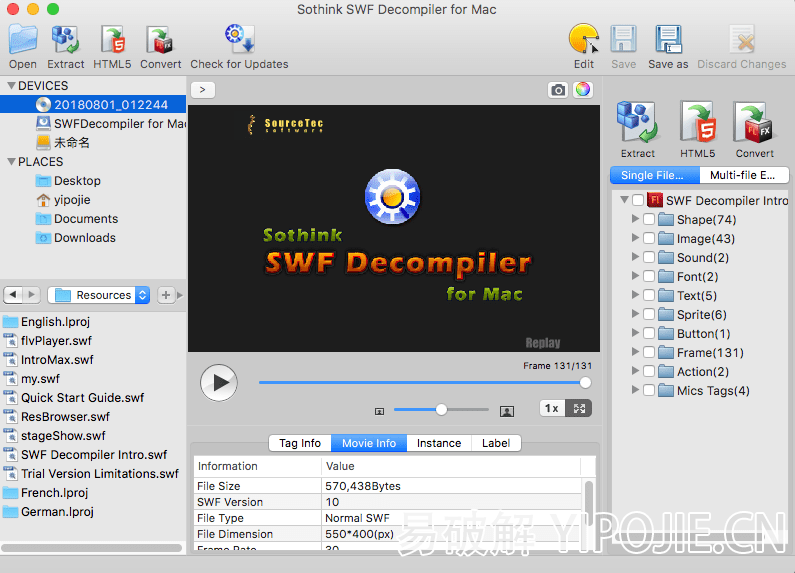This screenshot has height=573, width=795.
Task: Open the color wheel background picker
Action: pos(583,90)
